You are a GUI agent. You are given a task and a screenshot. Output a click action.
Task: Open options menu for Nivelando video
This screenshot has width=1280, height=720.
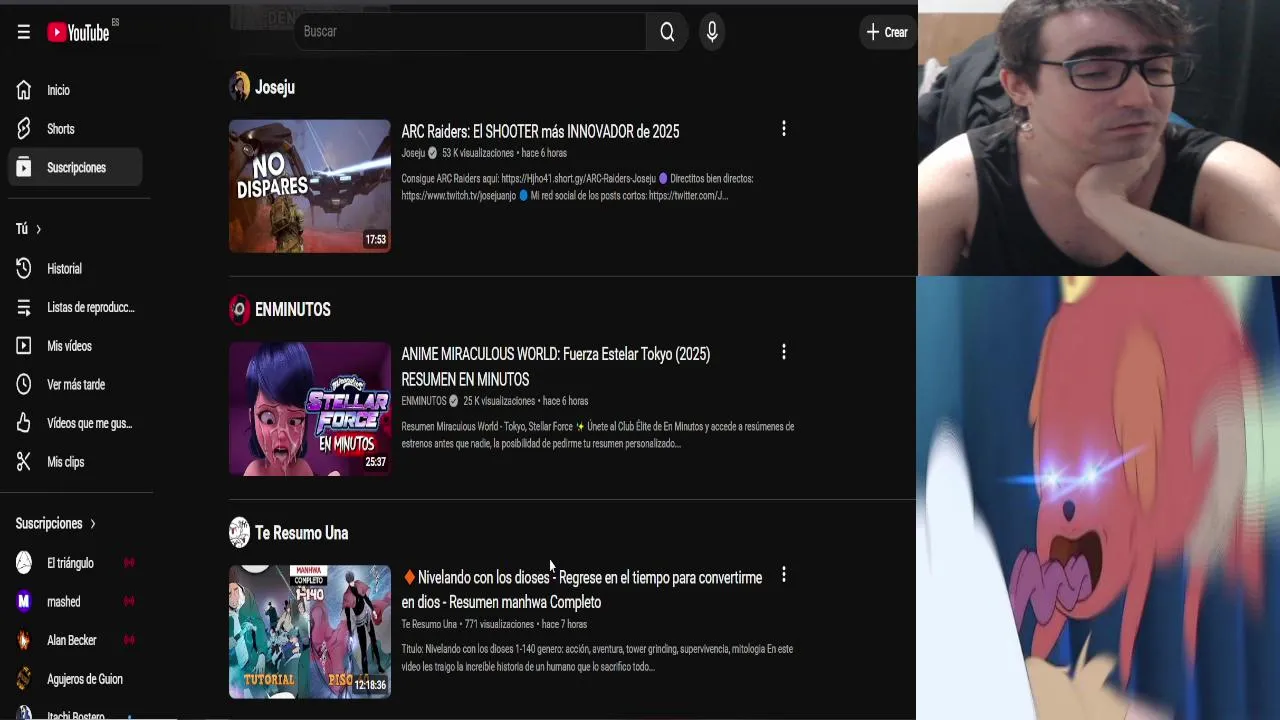click(784, 575)
